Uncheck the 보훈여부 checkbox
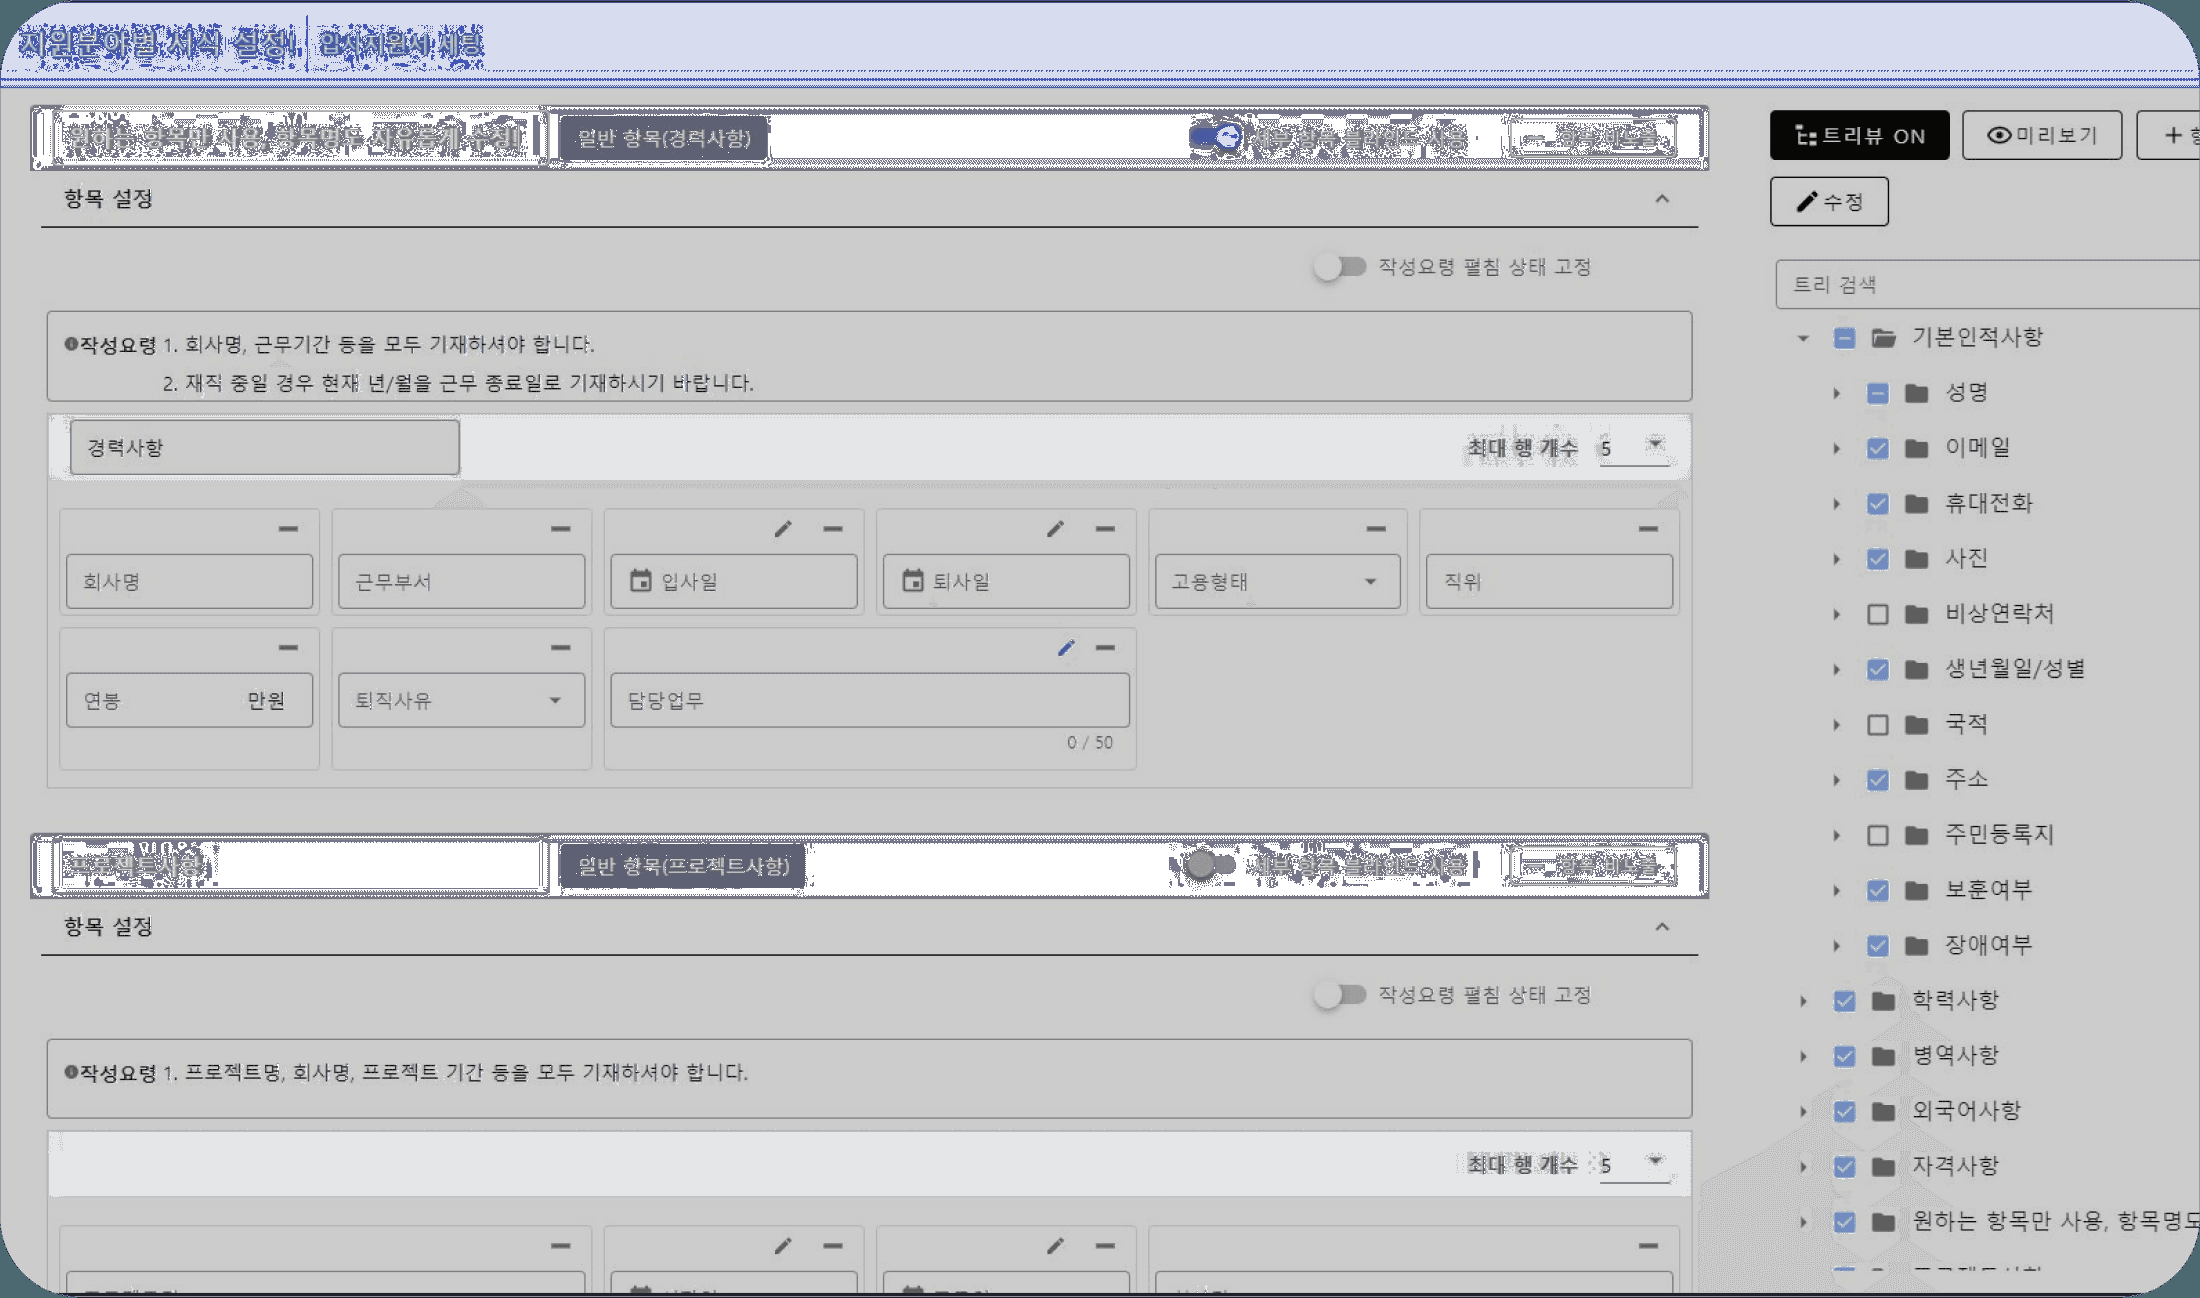2200x1298 pixels. [x=1877, y=890]
